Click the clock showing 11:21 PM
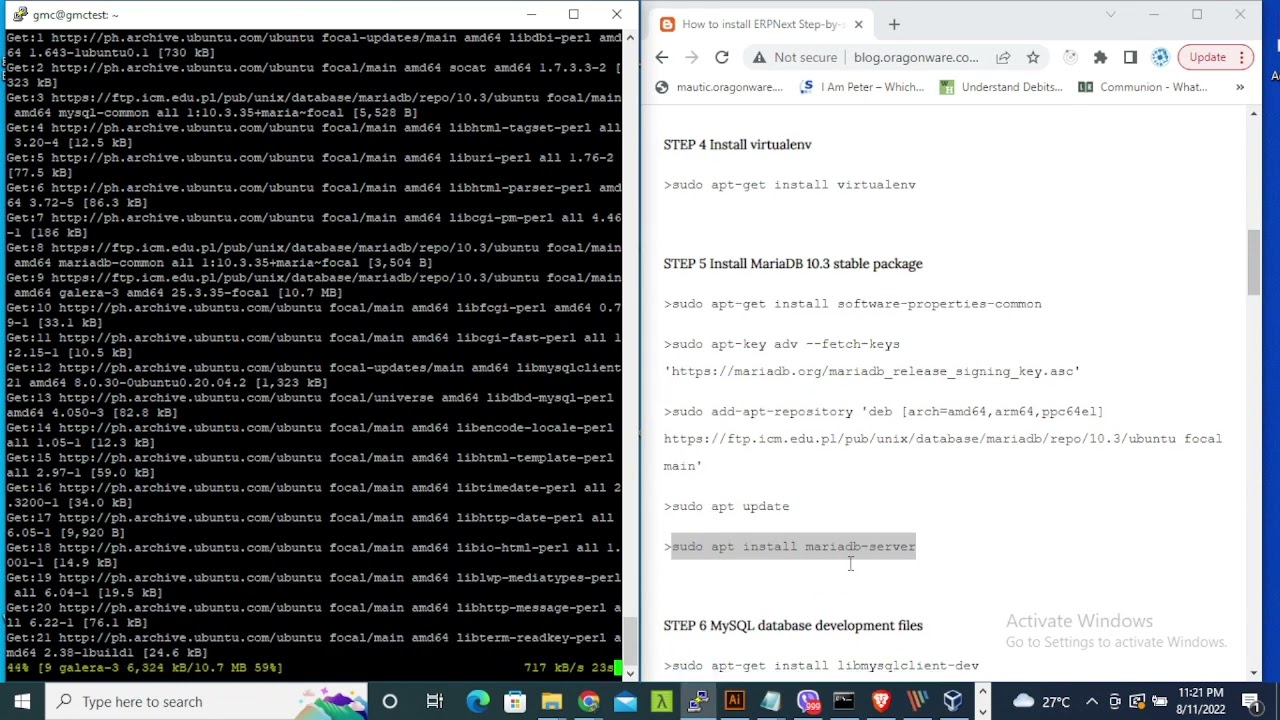The height and width of the screenshot is (720, 1280). tap(1201, 701)
